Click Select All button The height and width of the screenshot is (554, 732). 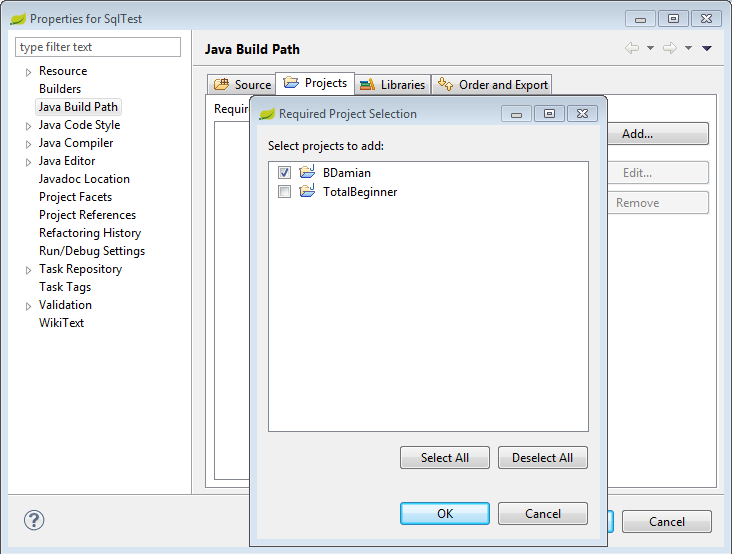click(445, 458)
